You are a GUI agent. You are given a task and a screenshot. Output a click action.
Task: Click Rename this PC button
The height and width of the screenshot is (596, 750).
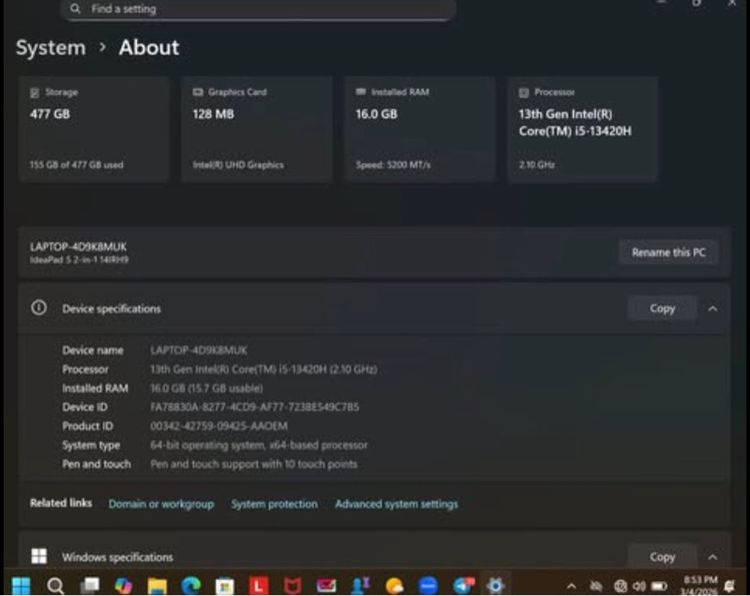click(x=668, y=253)
